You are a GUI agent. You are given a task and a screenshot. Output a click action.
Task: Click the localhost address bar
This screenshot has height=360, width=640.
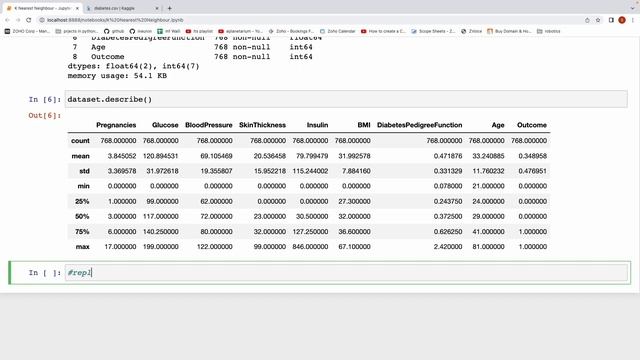tap(310, 20)
